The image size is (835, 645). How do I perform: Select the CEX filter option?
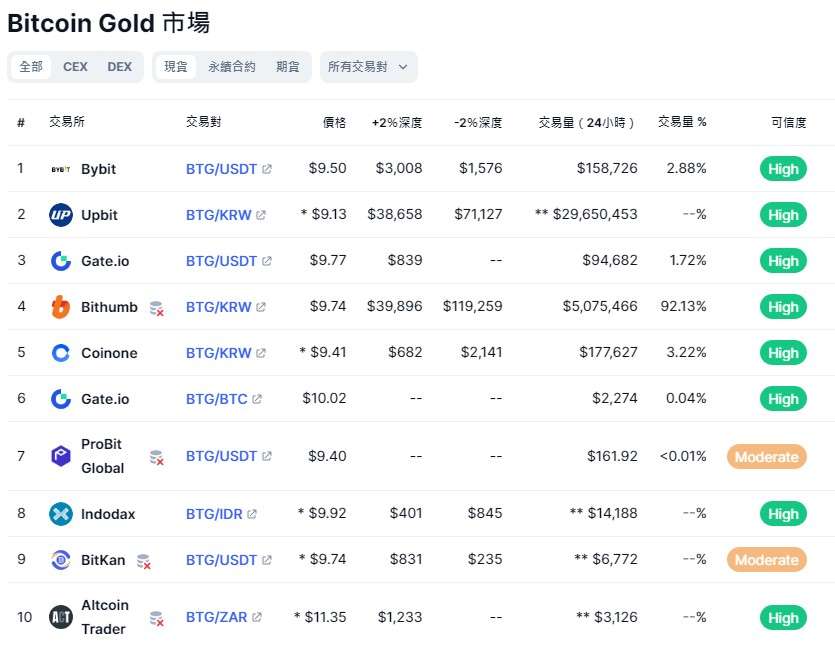tap(75, 67)
